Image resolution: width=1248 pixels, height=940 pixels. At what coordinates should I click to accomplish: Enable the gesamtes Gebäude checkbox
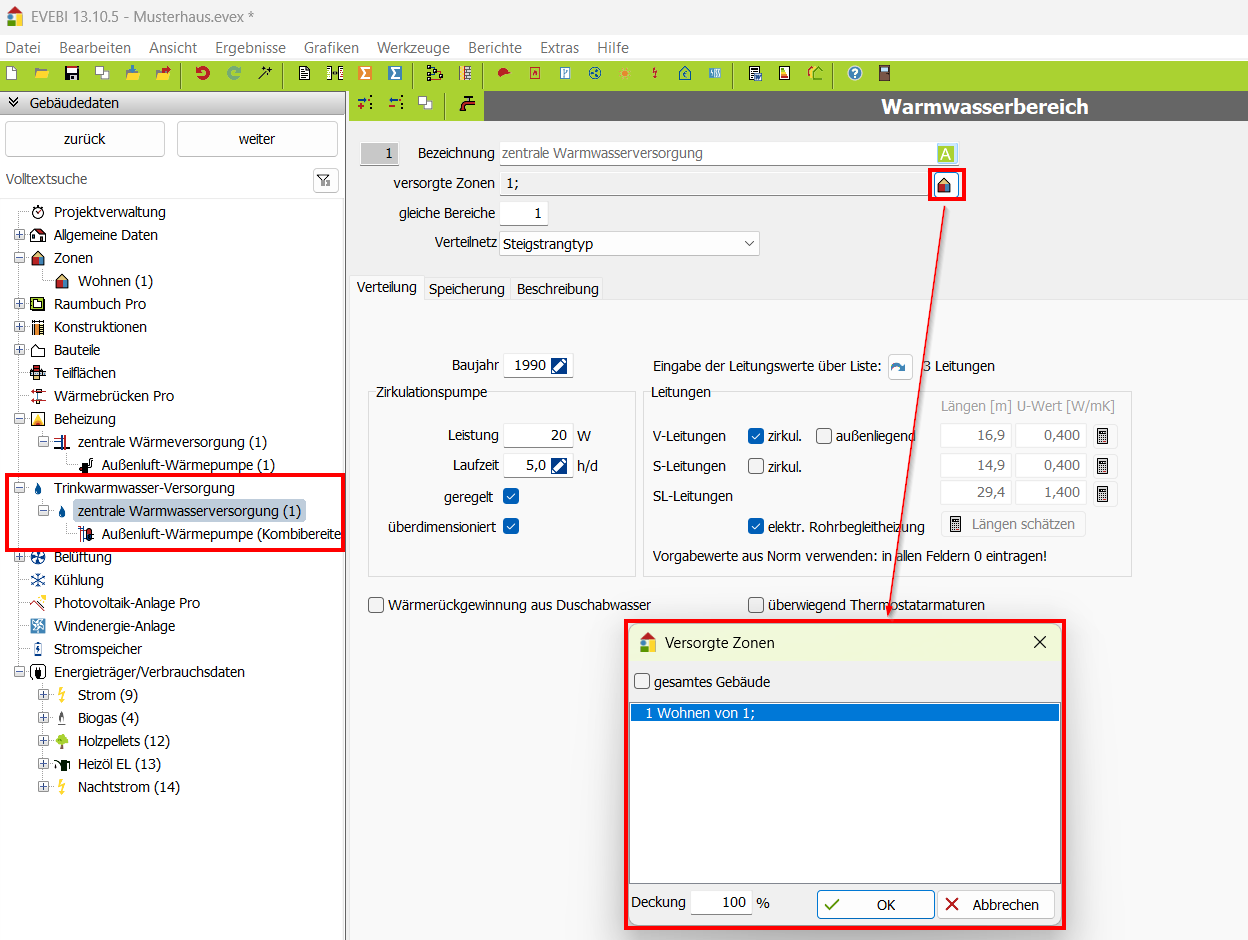pyautogui.click(x=642, y=682)
